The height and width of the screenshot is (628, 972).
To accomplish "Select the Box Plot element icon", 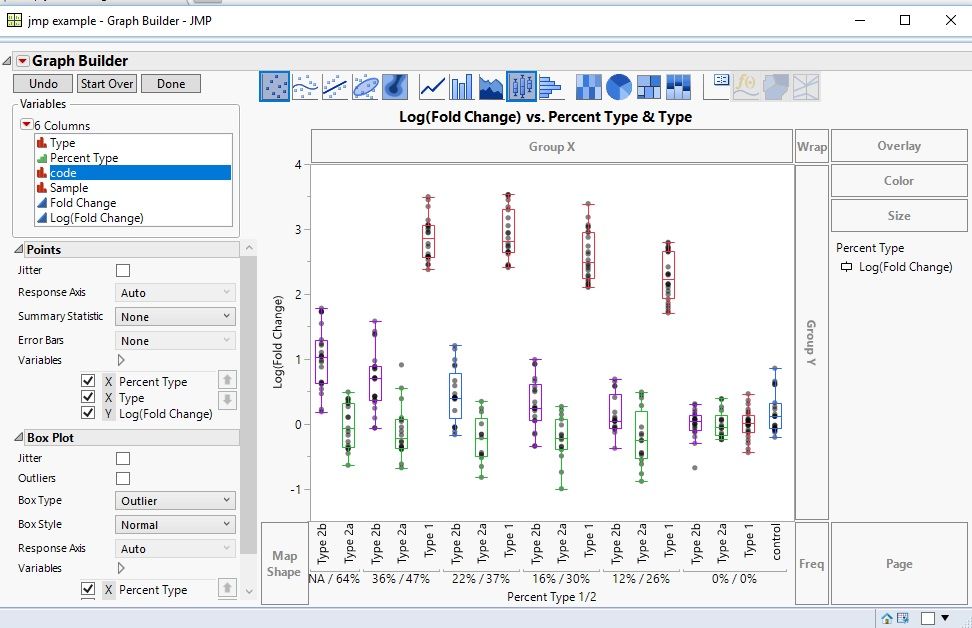I will [x=521, y=86].
